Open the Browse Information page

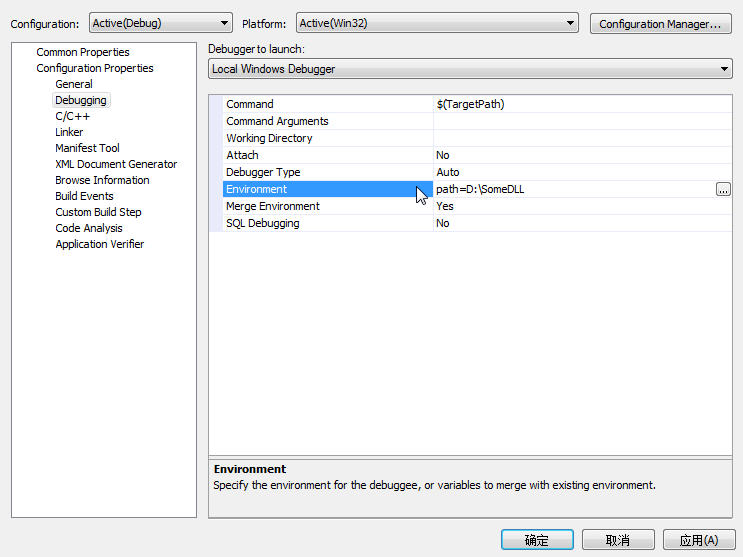[x=102, y=180]
